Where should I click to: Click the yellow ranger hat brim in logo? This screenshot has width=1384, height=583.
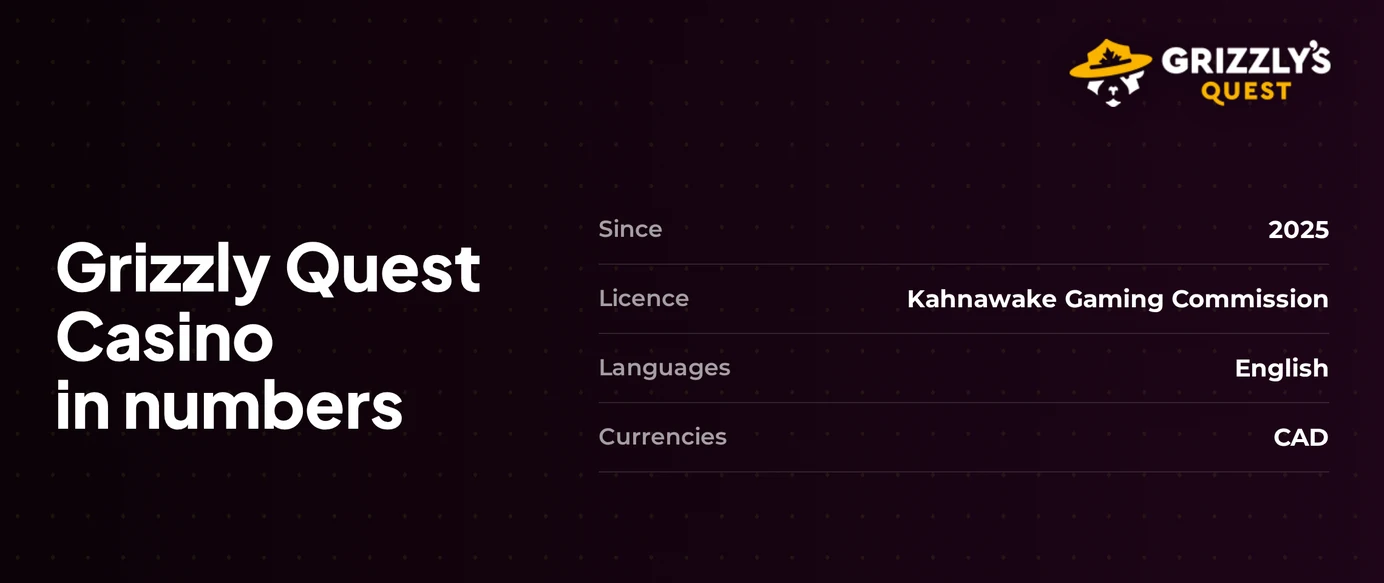1111,69
